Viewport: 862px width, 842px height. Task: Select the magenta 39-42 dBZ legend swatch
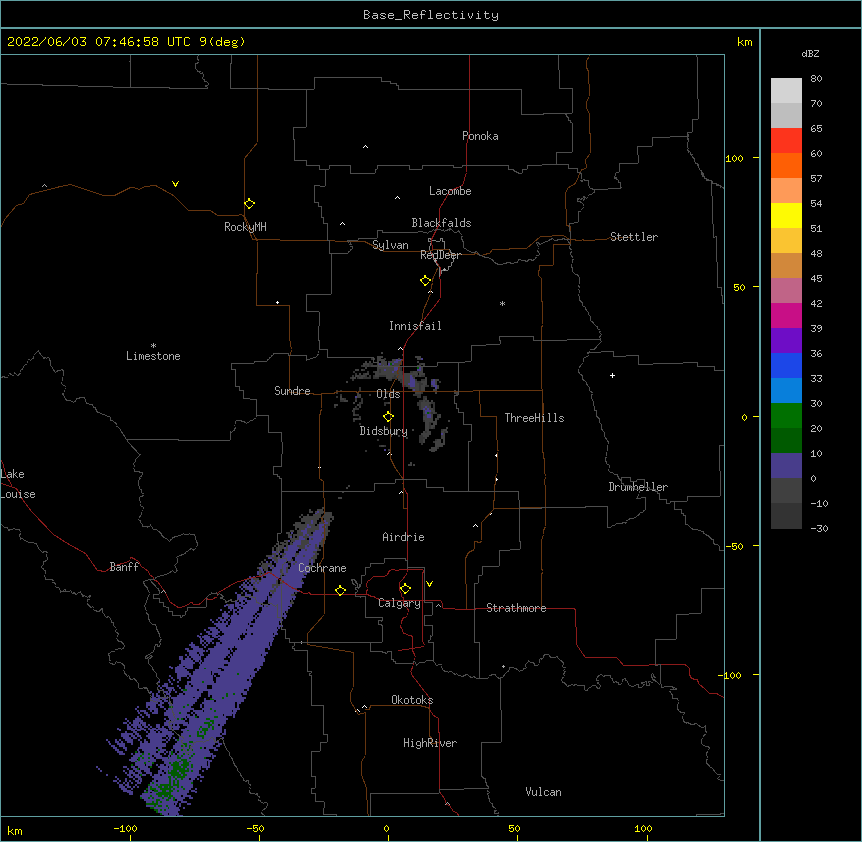786,315
